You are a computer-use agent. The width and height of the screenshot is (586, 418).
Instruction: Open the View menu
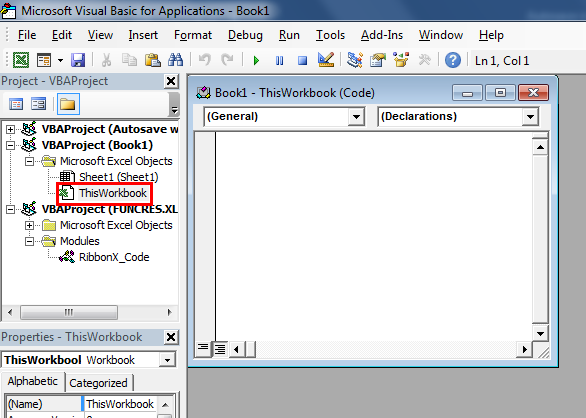(100, 35)
